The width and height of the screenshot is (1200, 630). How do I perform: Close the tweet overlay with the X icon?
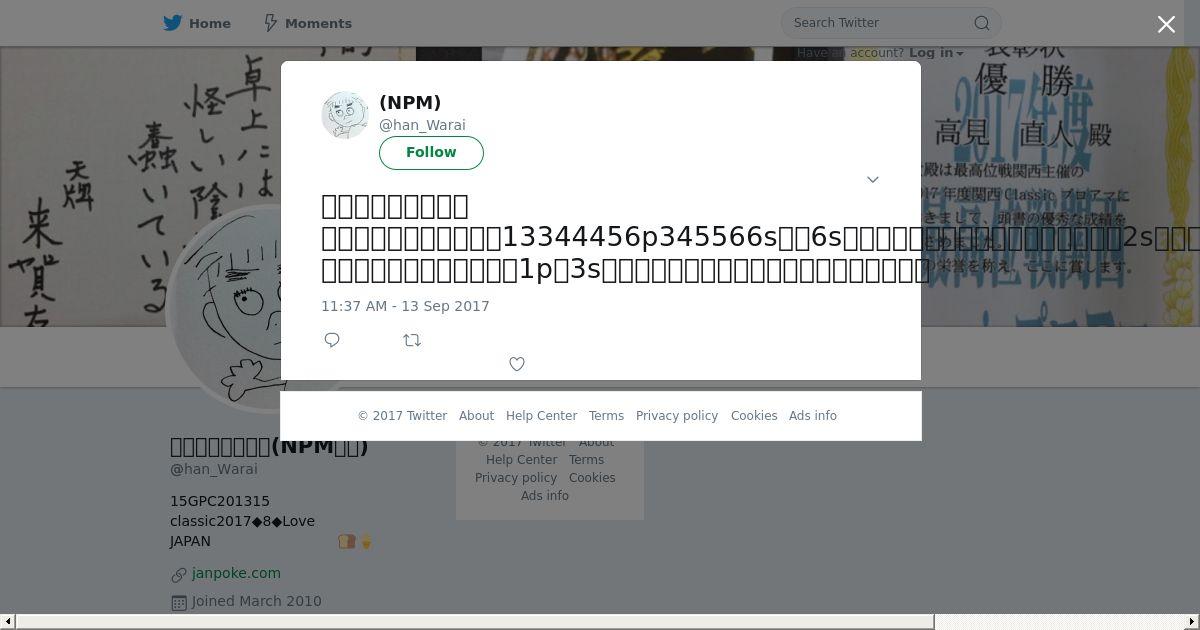tap(1166, 25)
